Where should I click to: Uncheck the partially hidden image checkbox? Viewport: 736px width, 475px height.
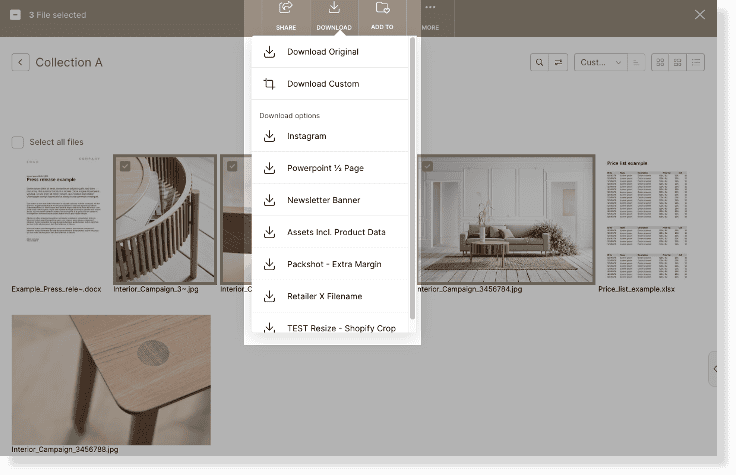point(232,166)
